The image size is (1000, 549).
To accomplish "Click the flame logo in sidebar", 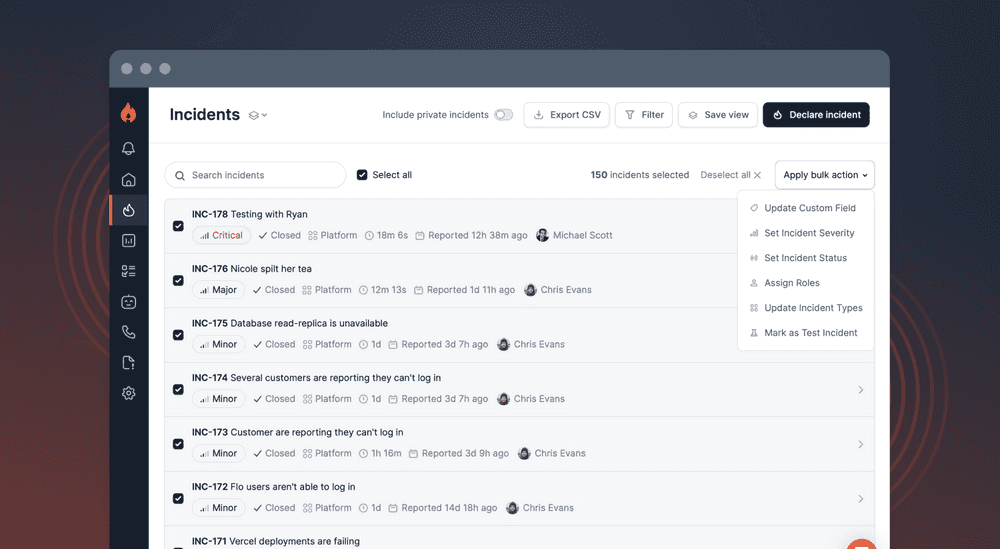I will tap(128, 113).
